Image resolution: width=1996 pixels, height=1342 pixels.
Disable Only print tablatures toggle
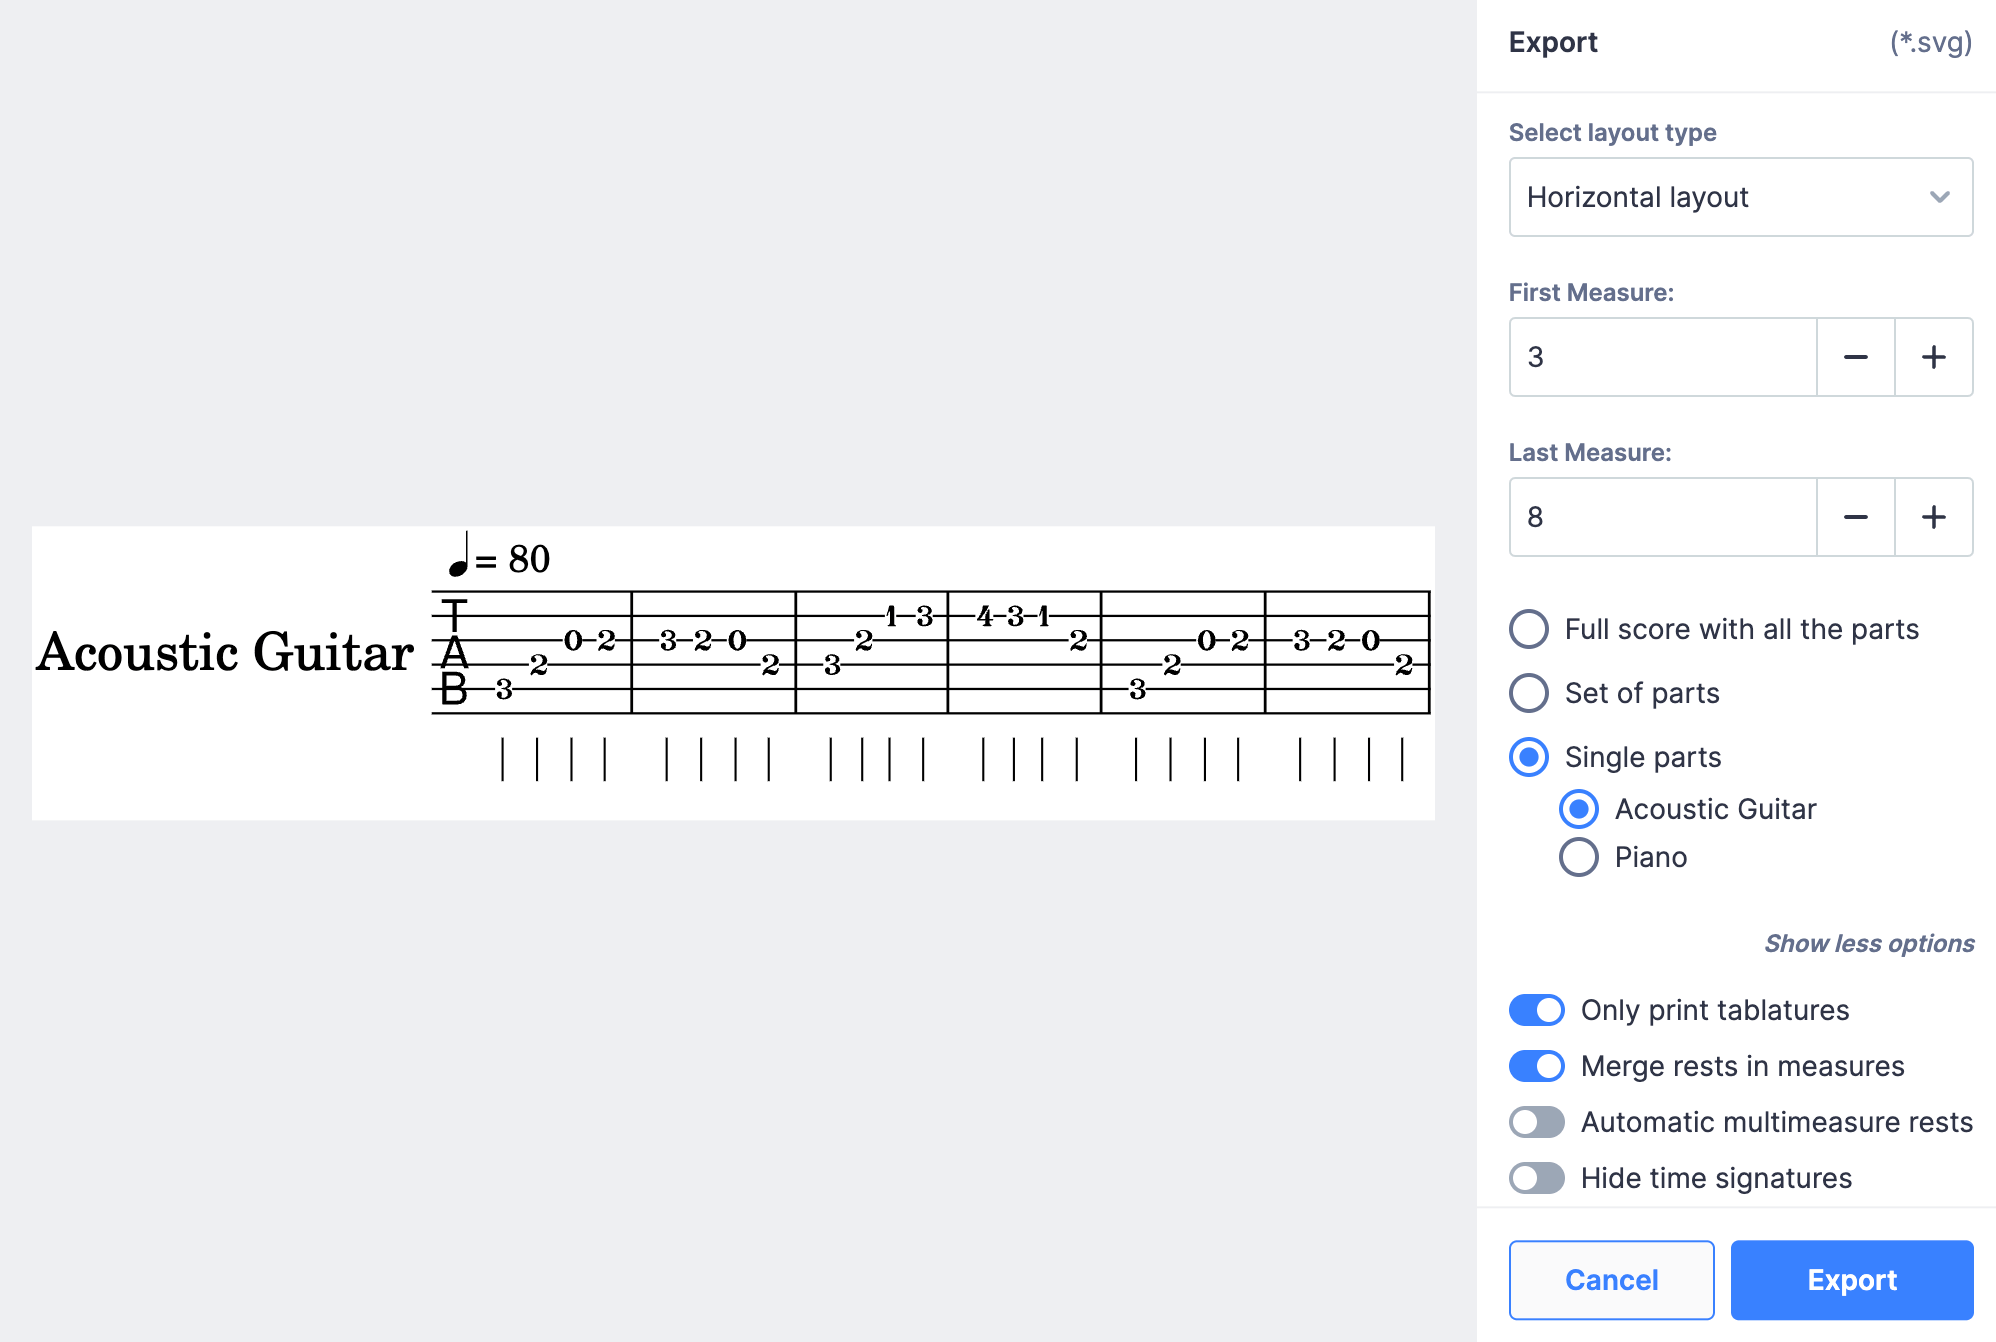[x=1537, y=1010]
